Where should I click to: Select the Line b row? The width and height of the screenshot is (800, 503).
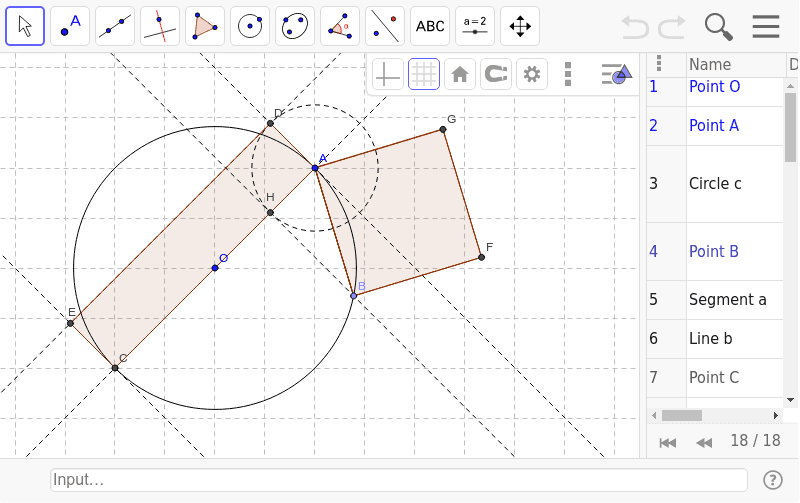(x=715, y=339)
